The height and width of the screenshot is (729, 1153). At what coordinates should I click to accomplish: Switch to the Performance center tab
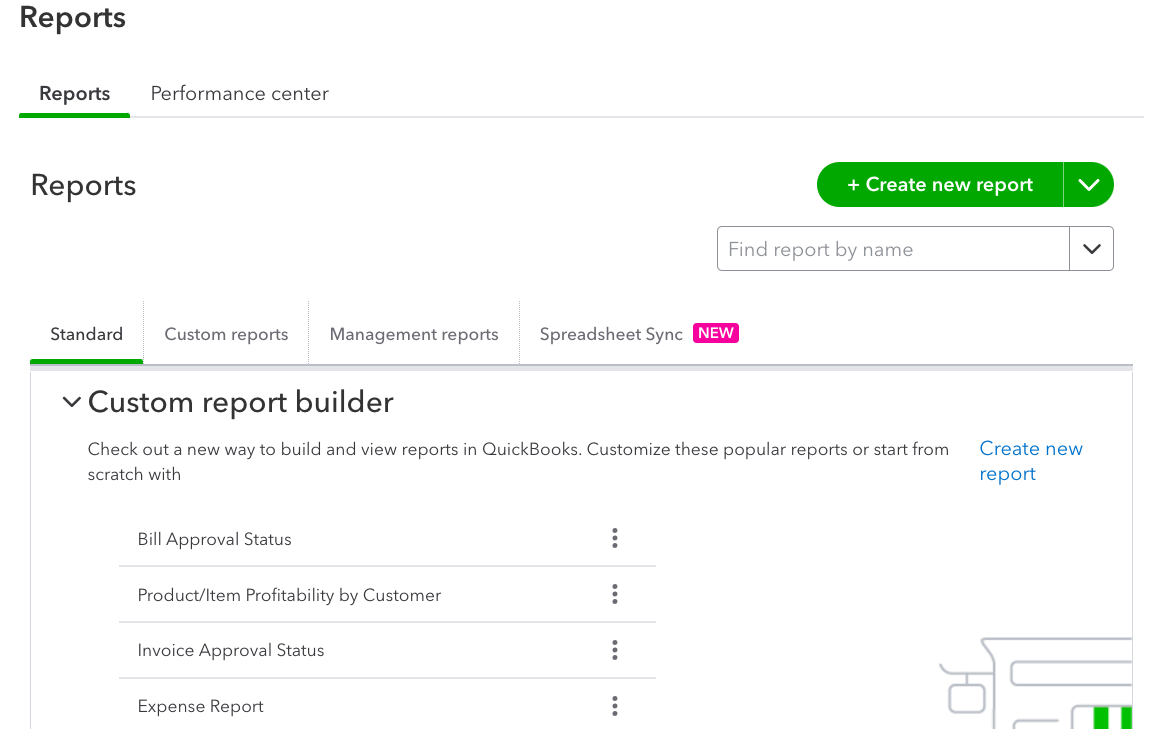point(239,94)
